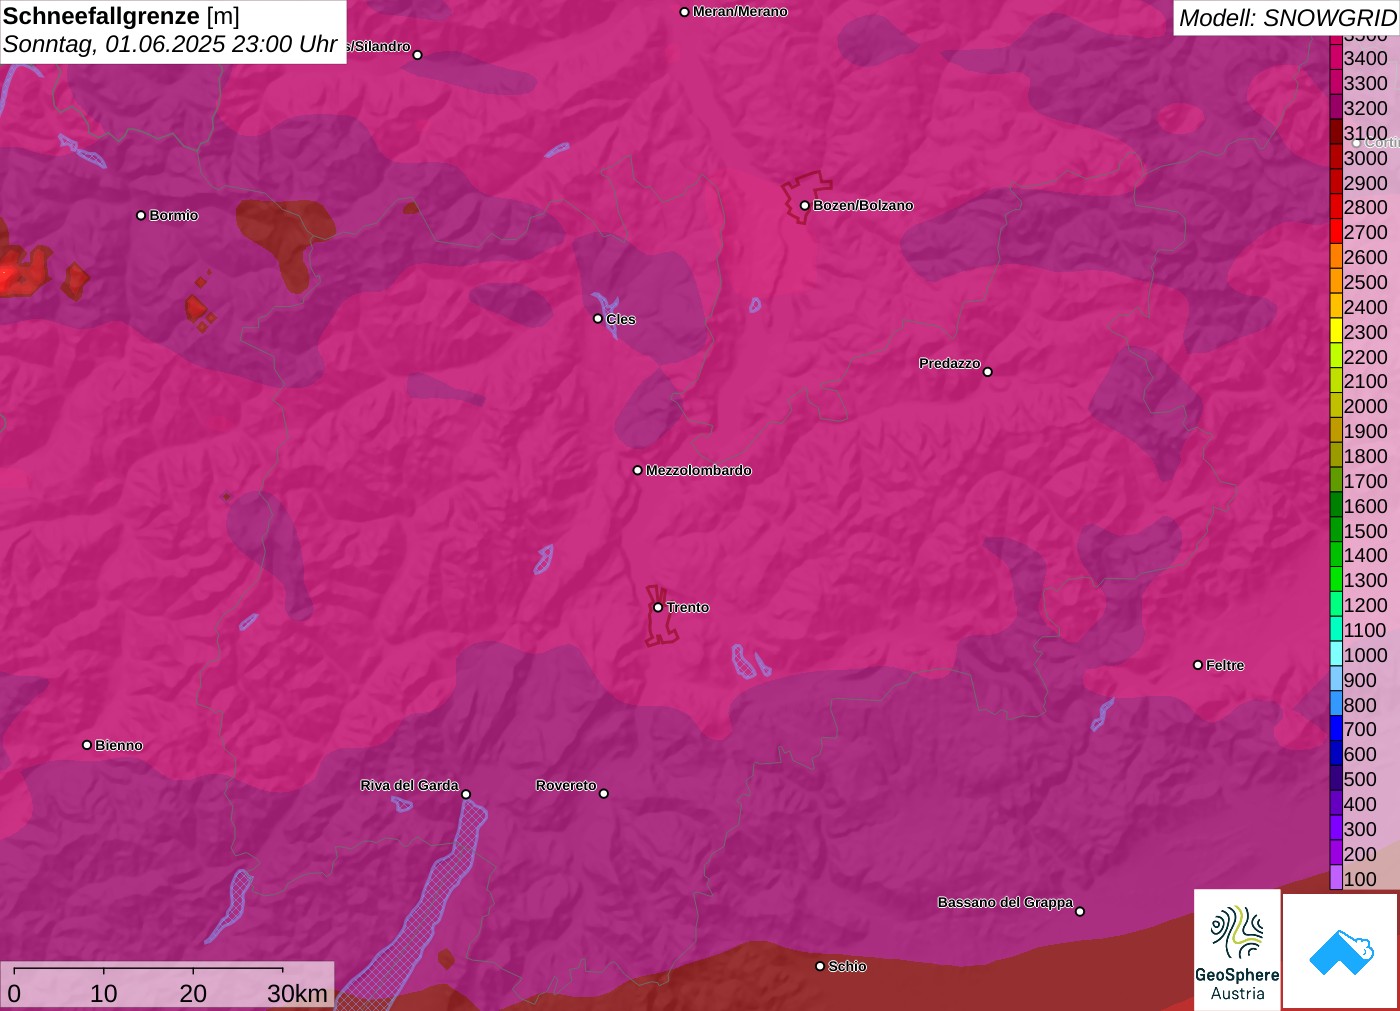Click the 700 blue legend swatch

1335,729
